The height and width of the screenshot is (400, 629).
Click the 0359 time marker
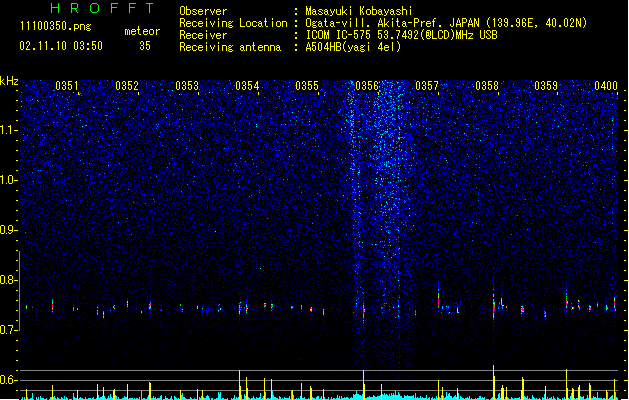click(x=546, y=86)
